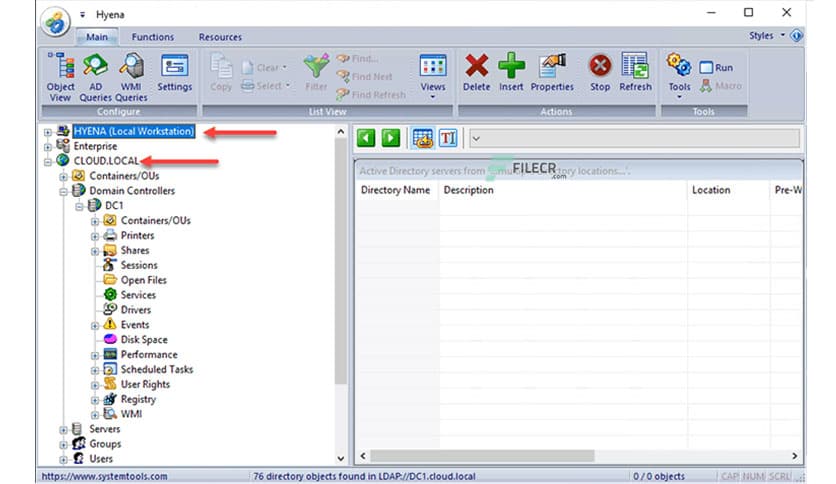This screenshot has width=836, height=484.
Task: Click the Find... command
Action: pos(358,58)
